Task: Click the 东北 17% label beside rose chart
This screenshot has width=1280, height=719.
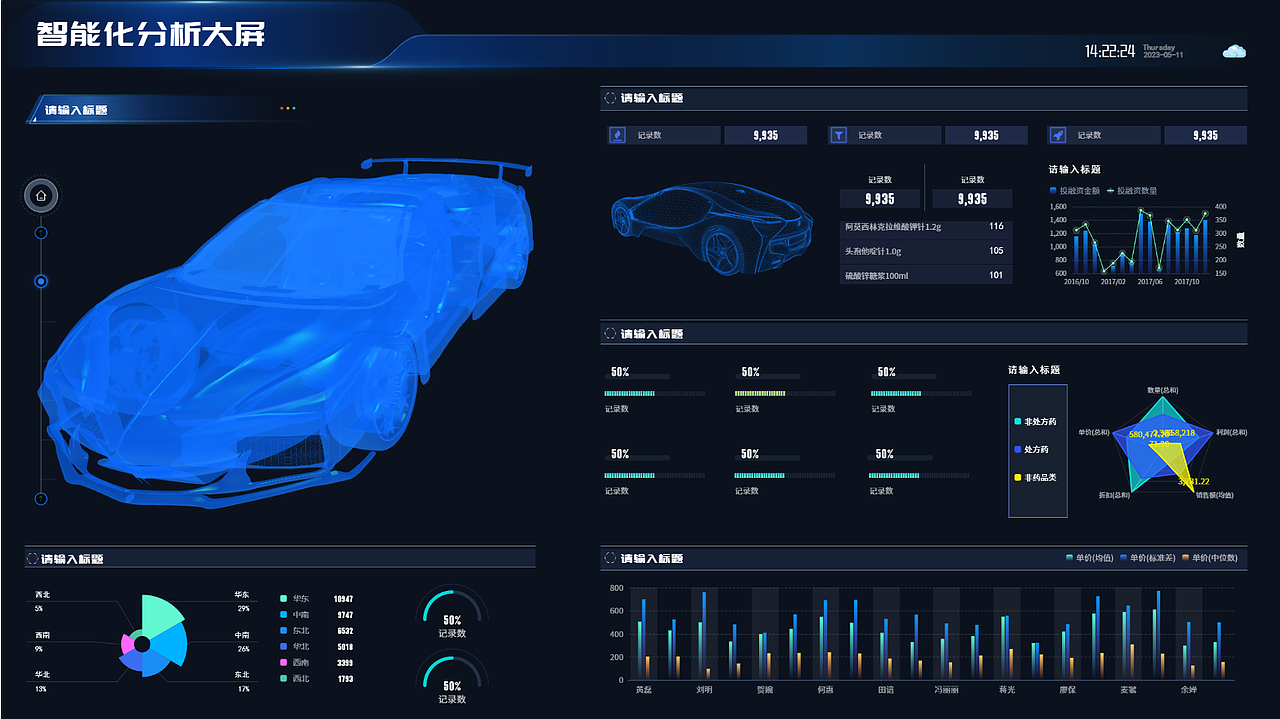Action: pyautogui.click(x=243, y=682)
